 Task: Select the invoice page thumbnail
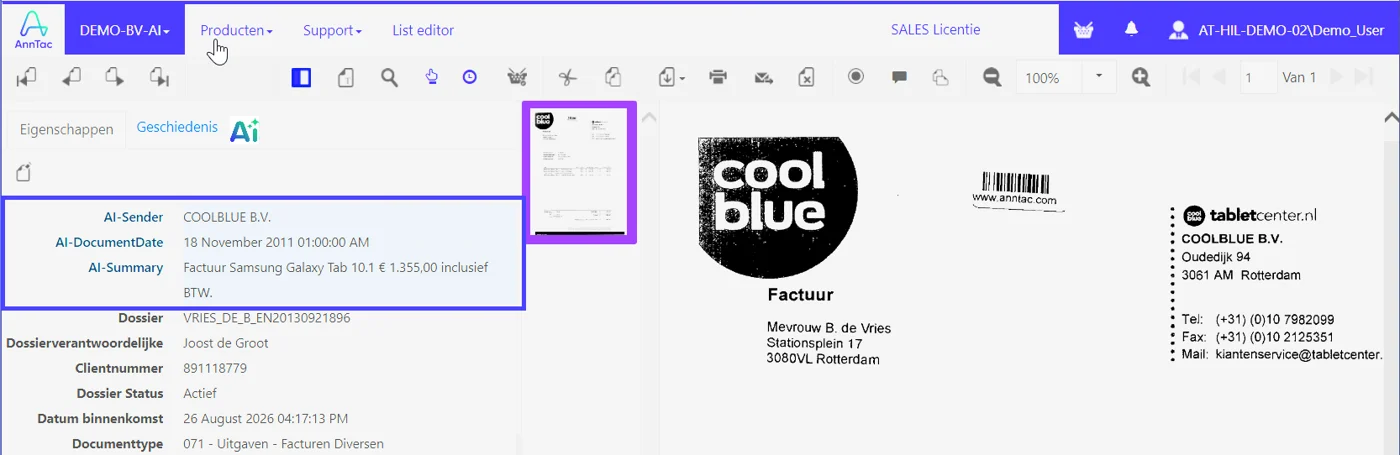point(580,171)
